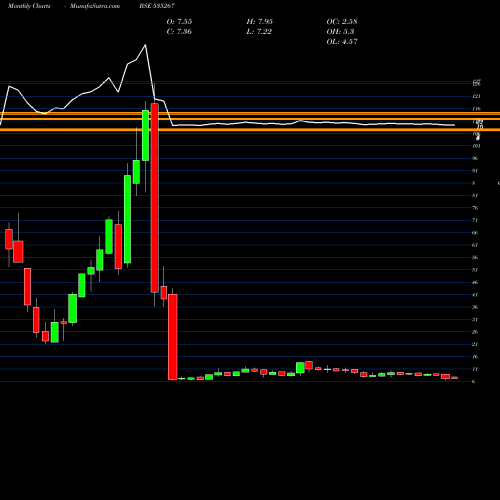Select the 'BSE 533267' symbol label
Viewport: 500px width, 500px height.
point(157,6)
